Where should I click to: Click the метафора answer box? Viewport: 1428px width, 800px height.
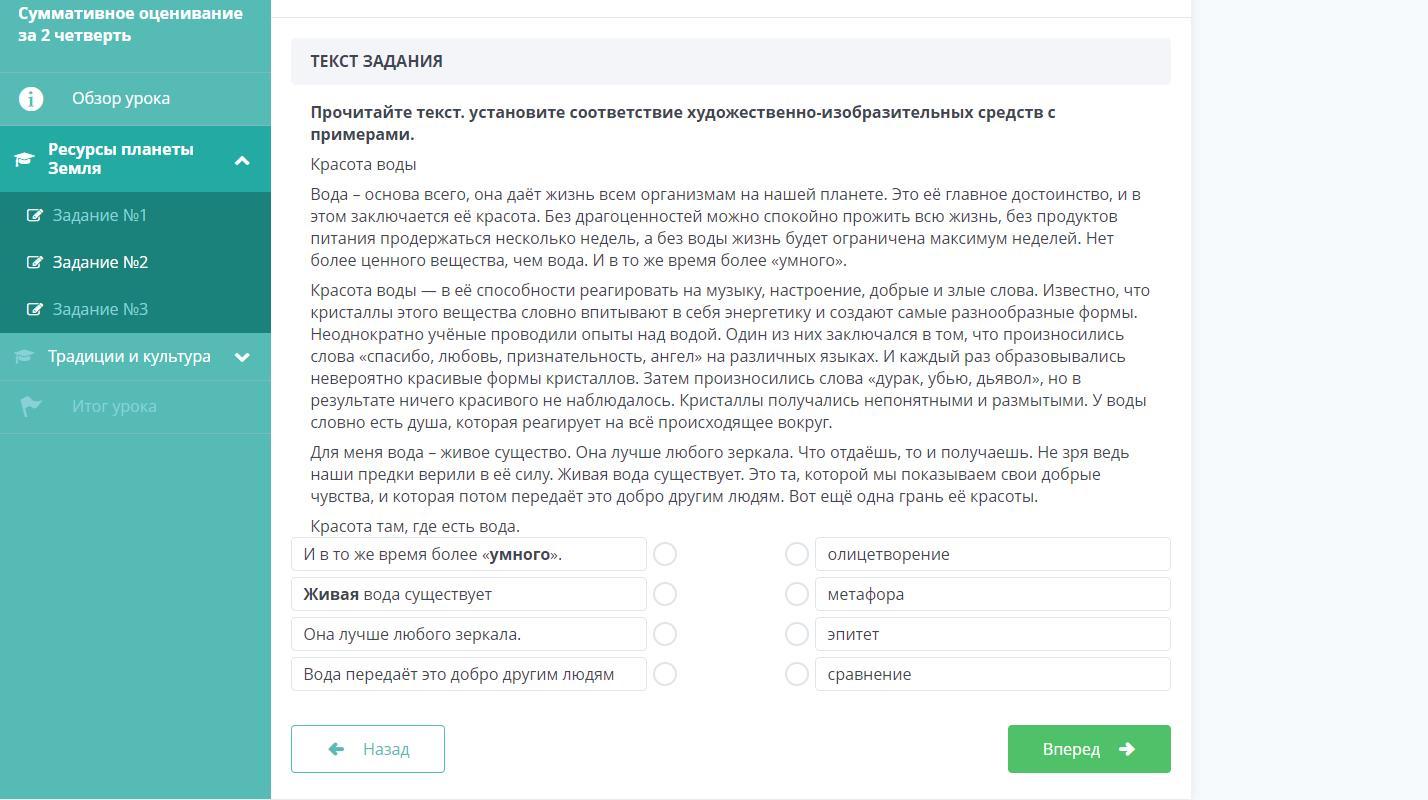(992, 594)
